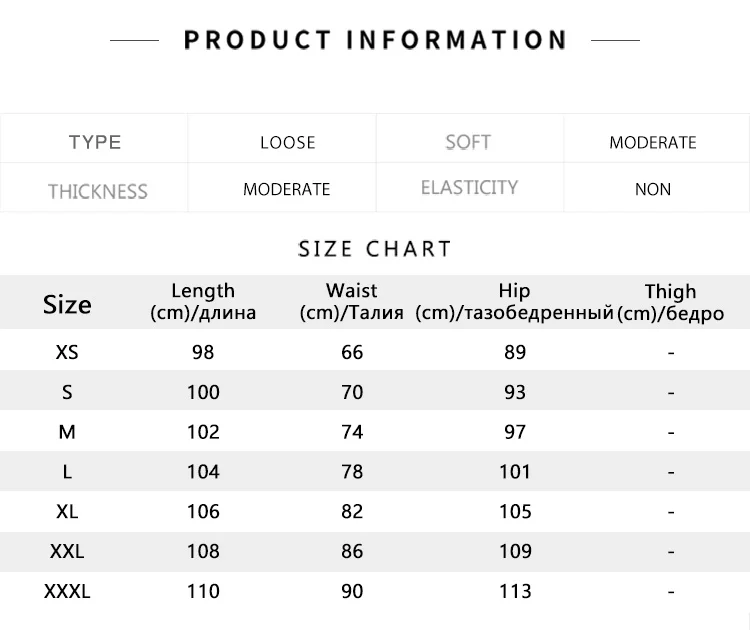Select the SOFT label cell

(x=468, y=142)
